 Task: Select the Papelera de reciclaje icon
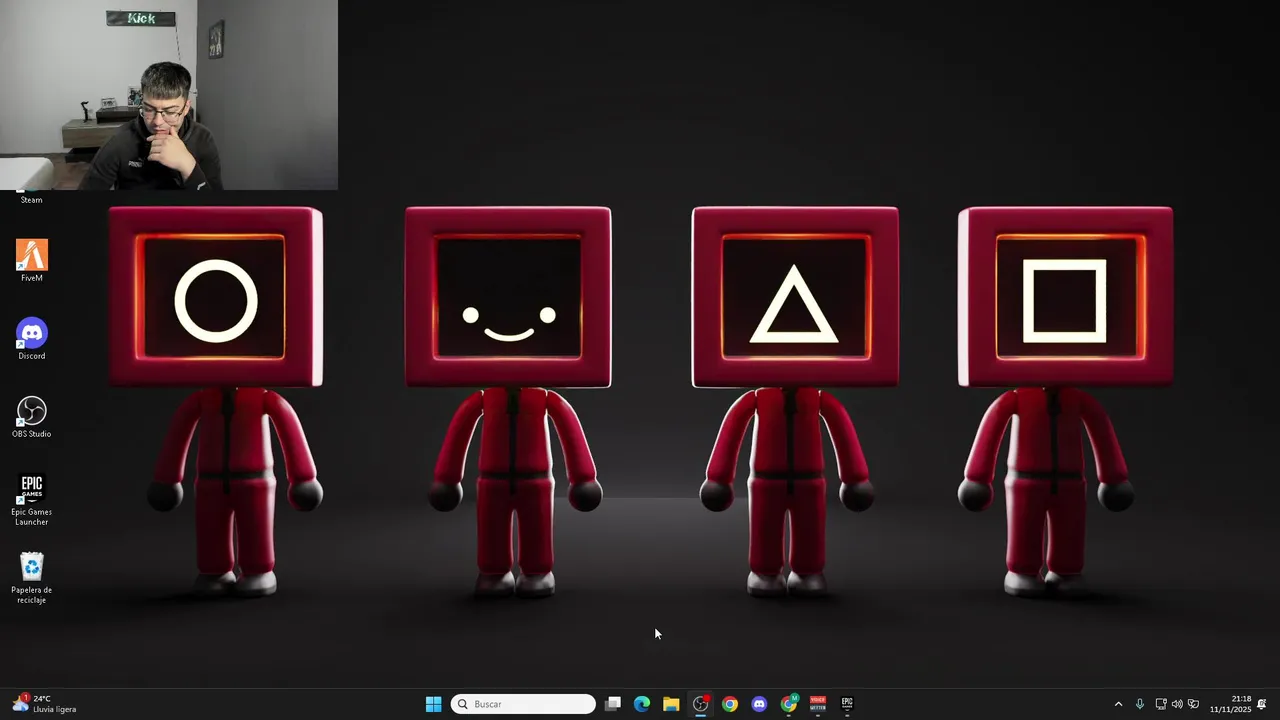click(x=32, y=577)
